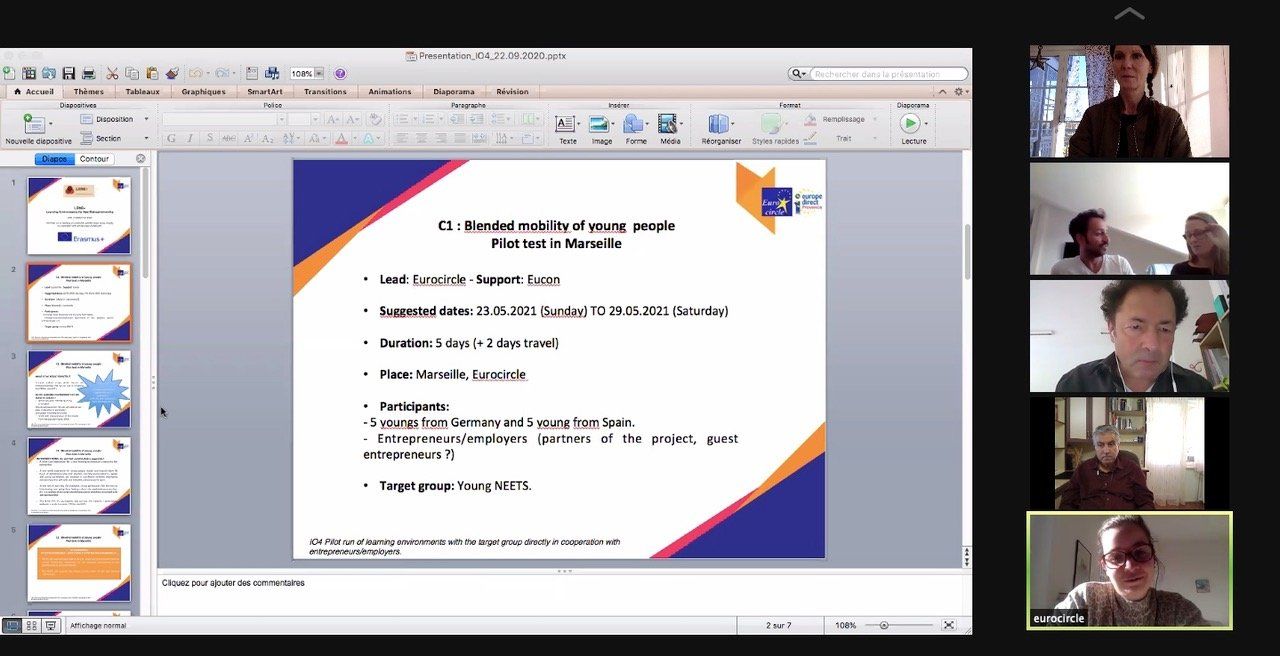Expand the Lecture dropdown arrow

click(926, 124)
